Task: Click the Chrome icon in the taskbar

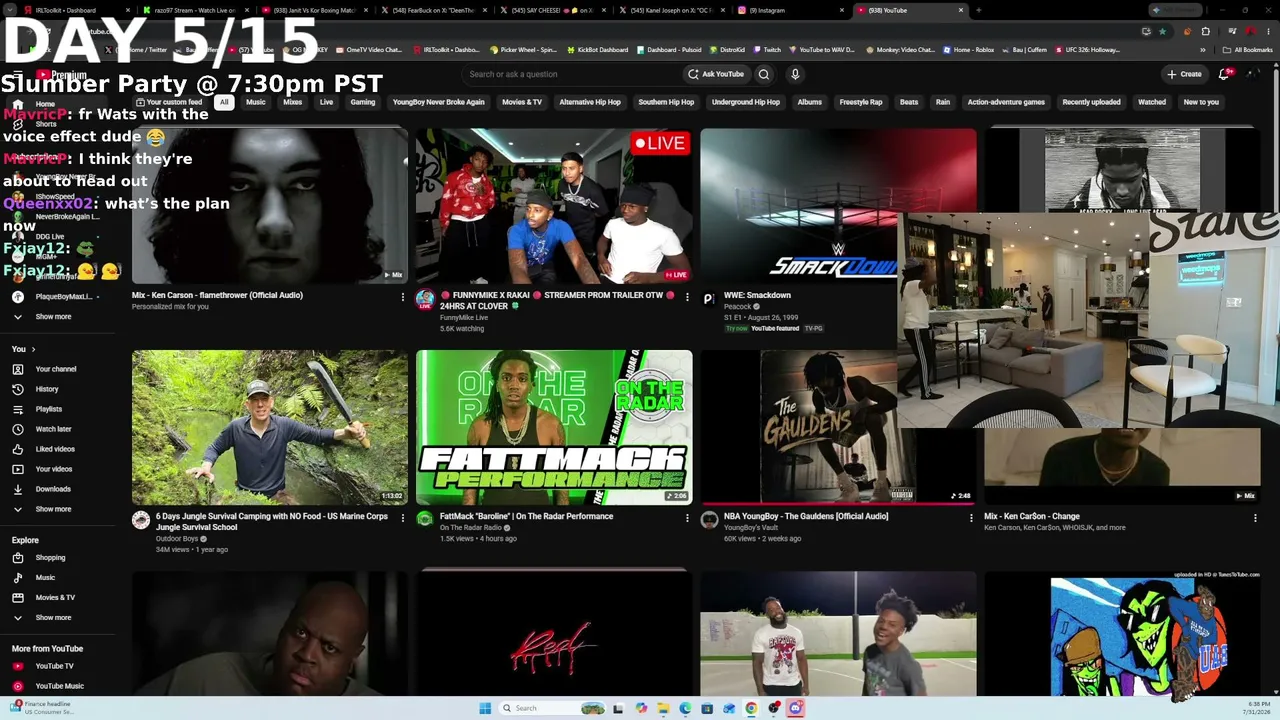Action: tap(751, 708)
